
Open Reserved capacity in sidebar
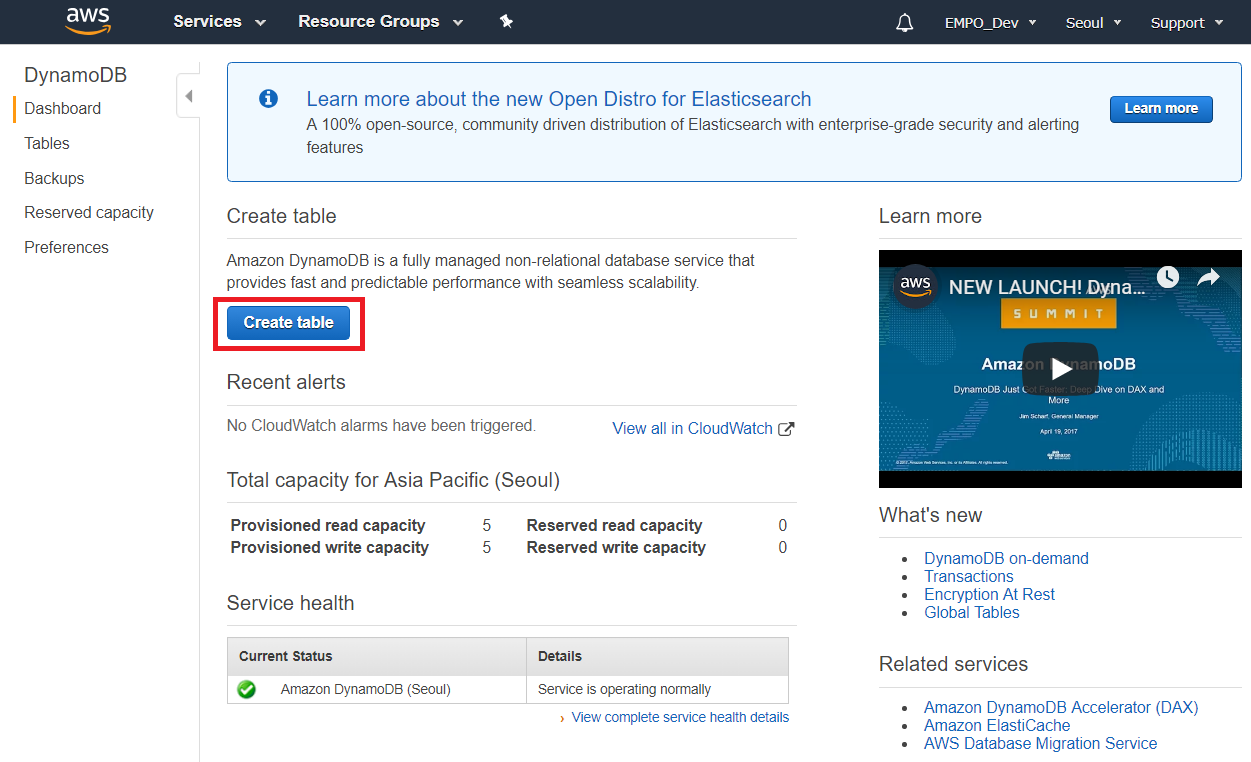click(x=89, y=212)
